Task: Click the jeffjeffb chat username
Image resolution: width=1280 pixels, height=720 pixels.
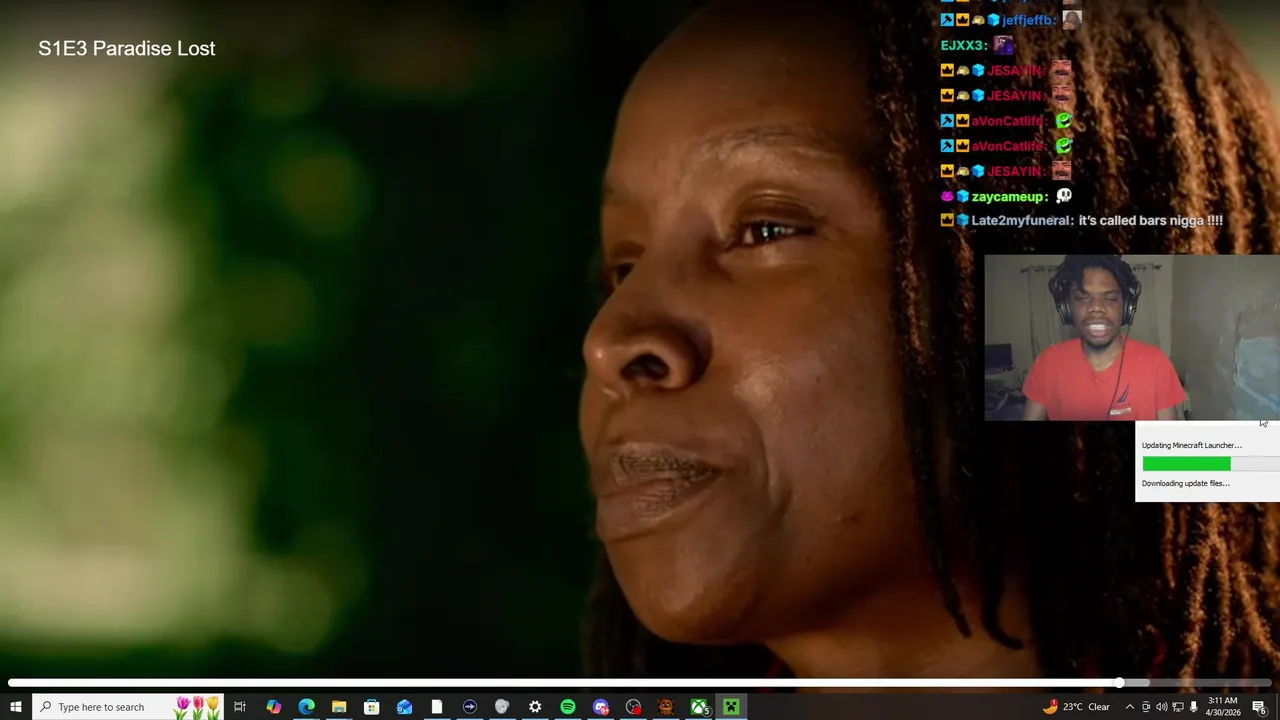Action: click(x=1029, y=20)
